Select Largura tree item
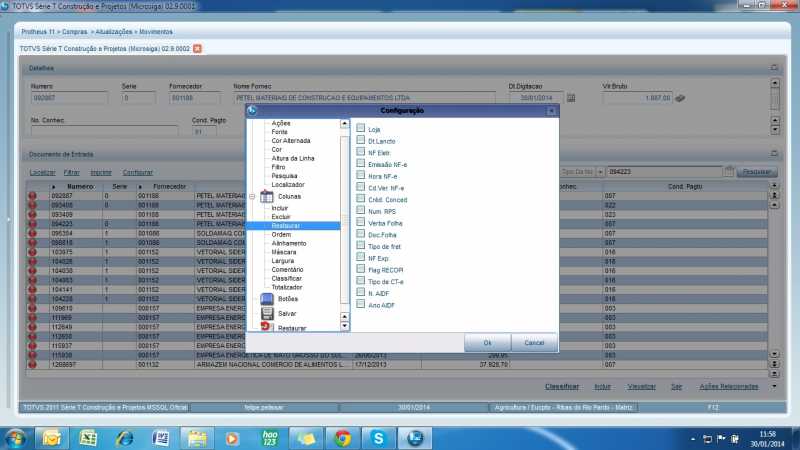Screen dimensions: 800x450 coord(283,261)
